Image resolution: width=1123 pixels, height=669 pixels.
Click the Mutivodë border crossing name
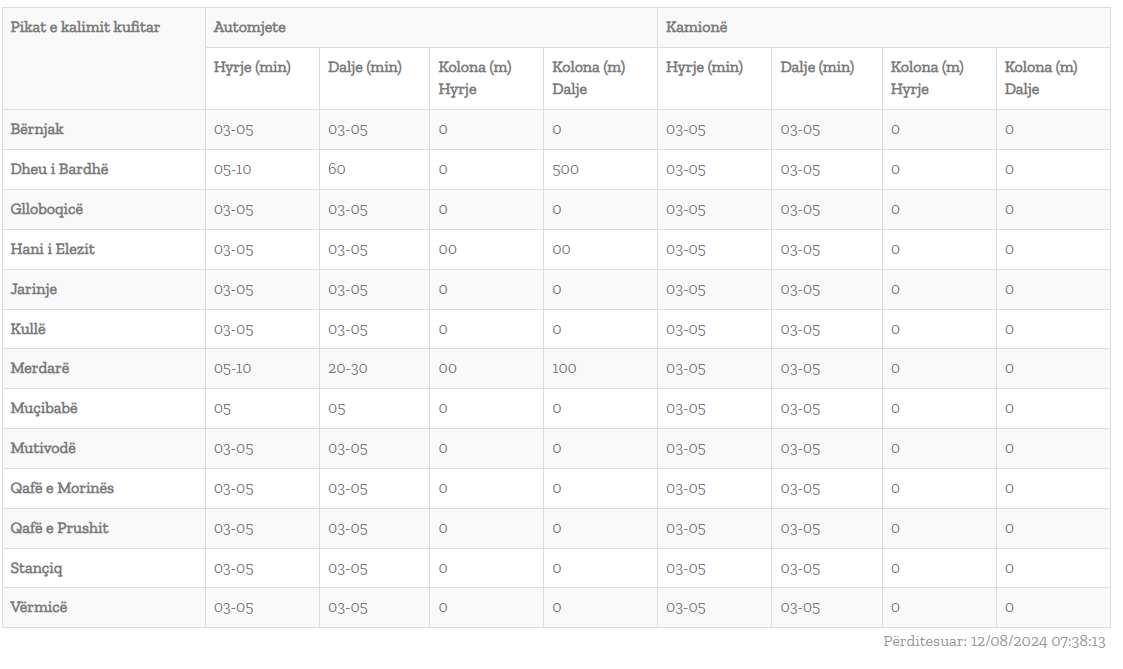coord(43,448)
